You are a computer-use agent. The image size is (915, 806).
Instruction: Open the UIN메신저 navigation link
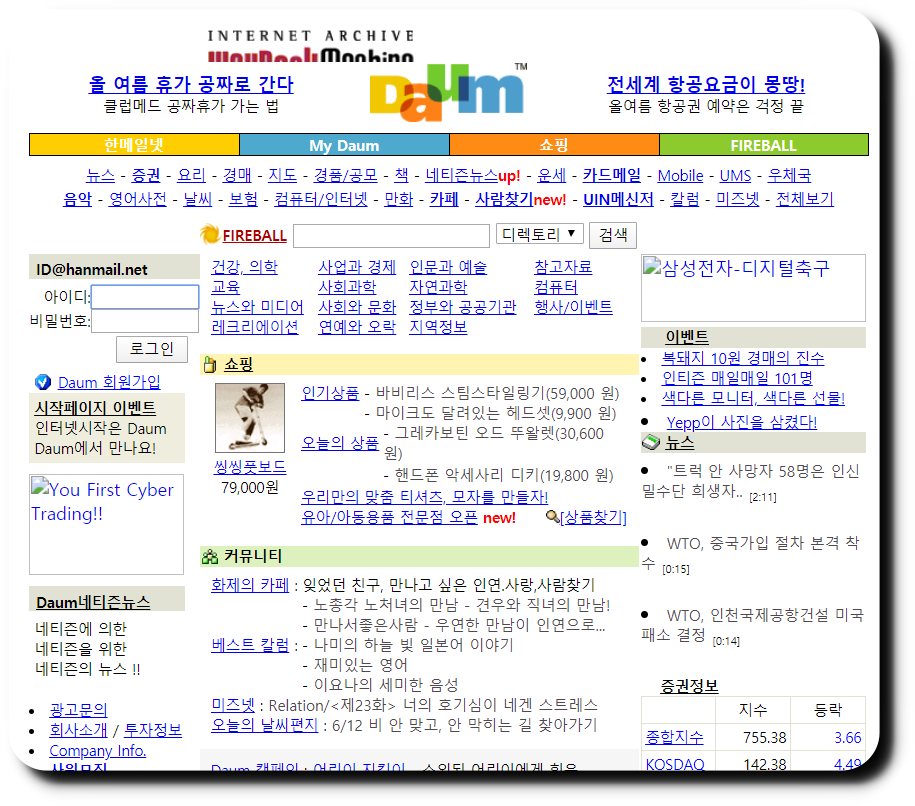[x=619, y=199]
